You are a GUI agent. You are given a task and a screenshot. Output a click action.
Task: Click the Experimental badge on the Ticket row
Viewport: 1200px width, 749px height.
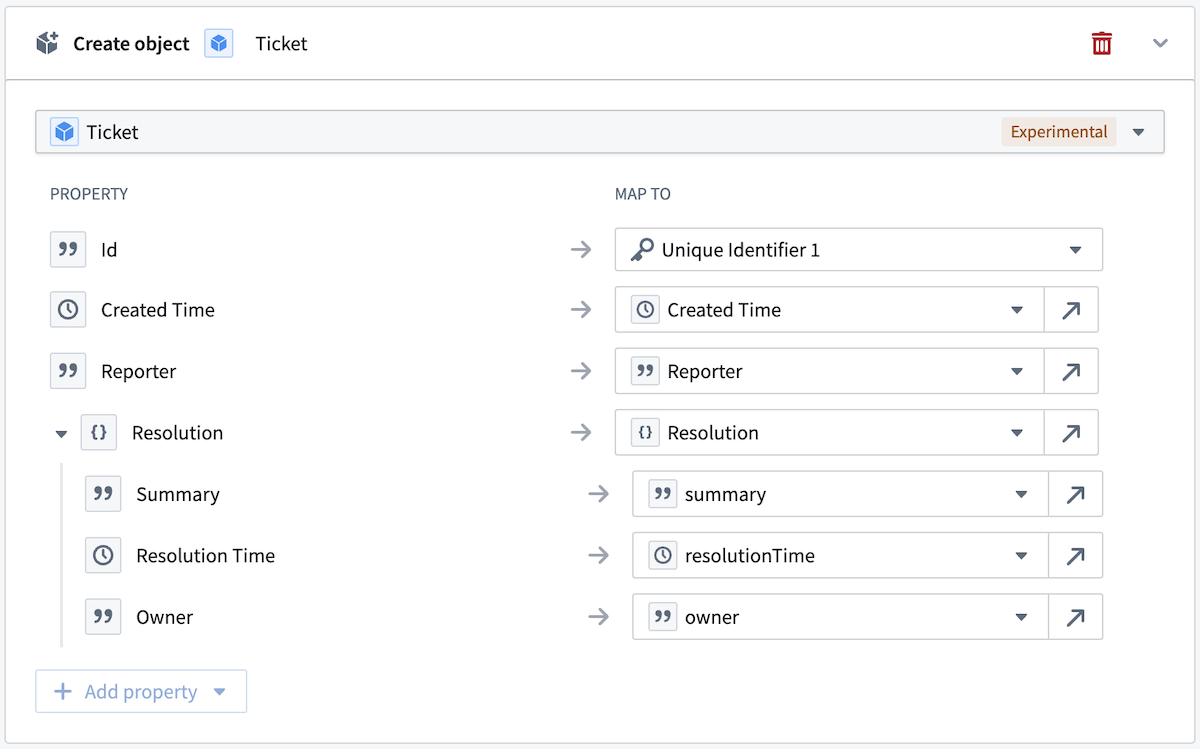point(1059,131)
